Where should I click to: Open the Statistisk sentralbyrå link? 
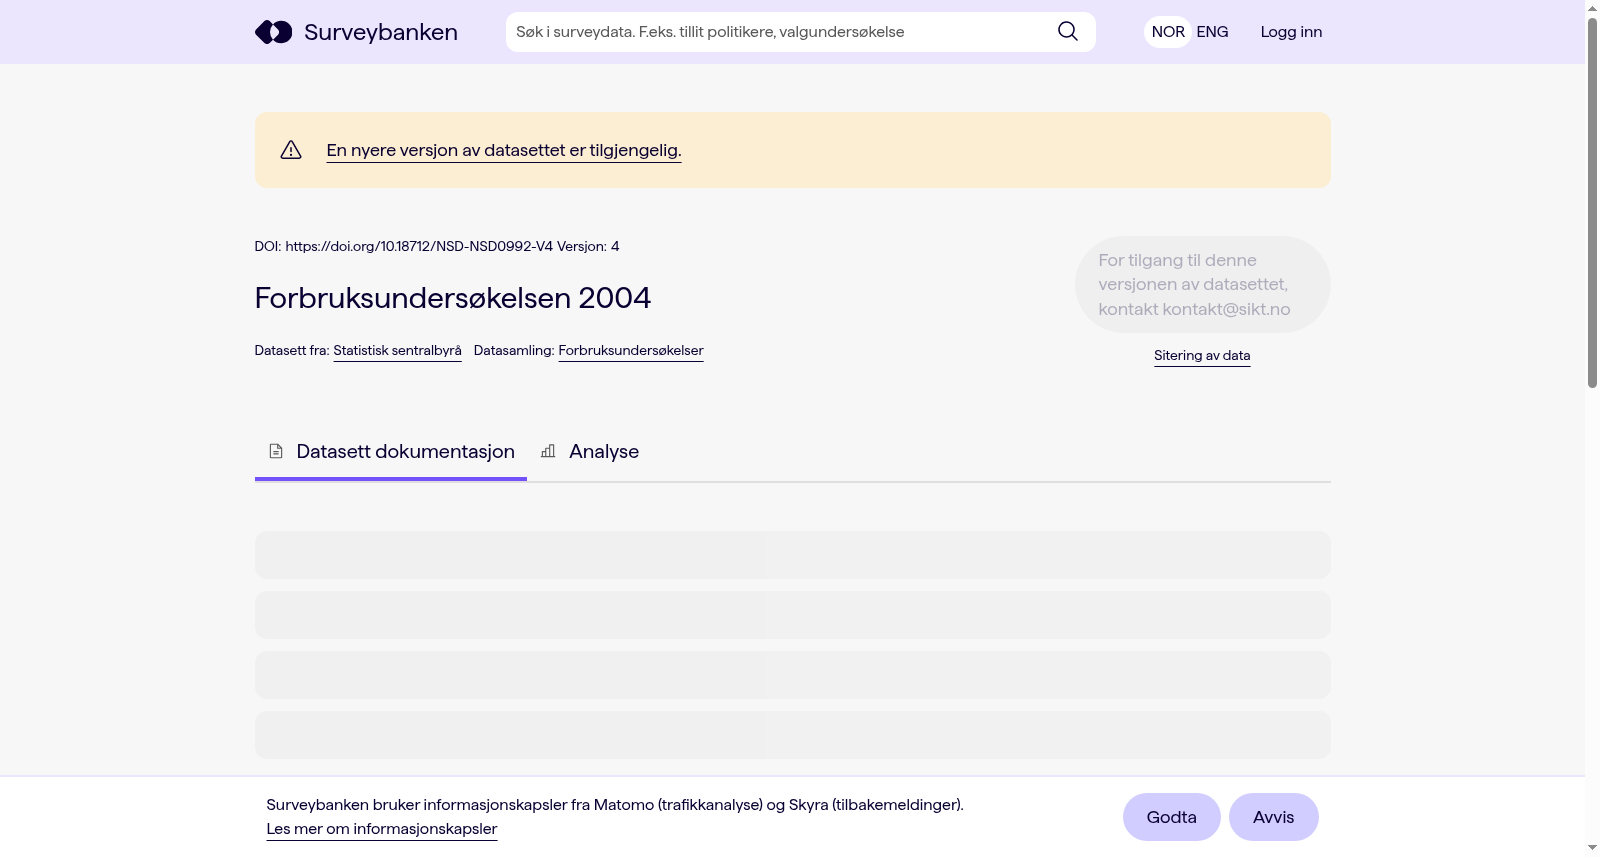(x=397, y=350)
